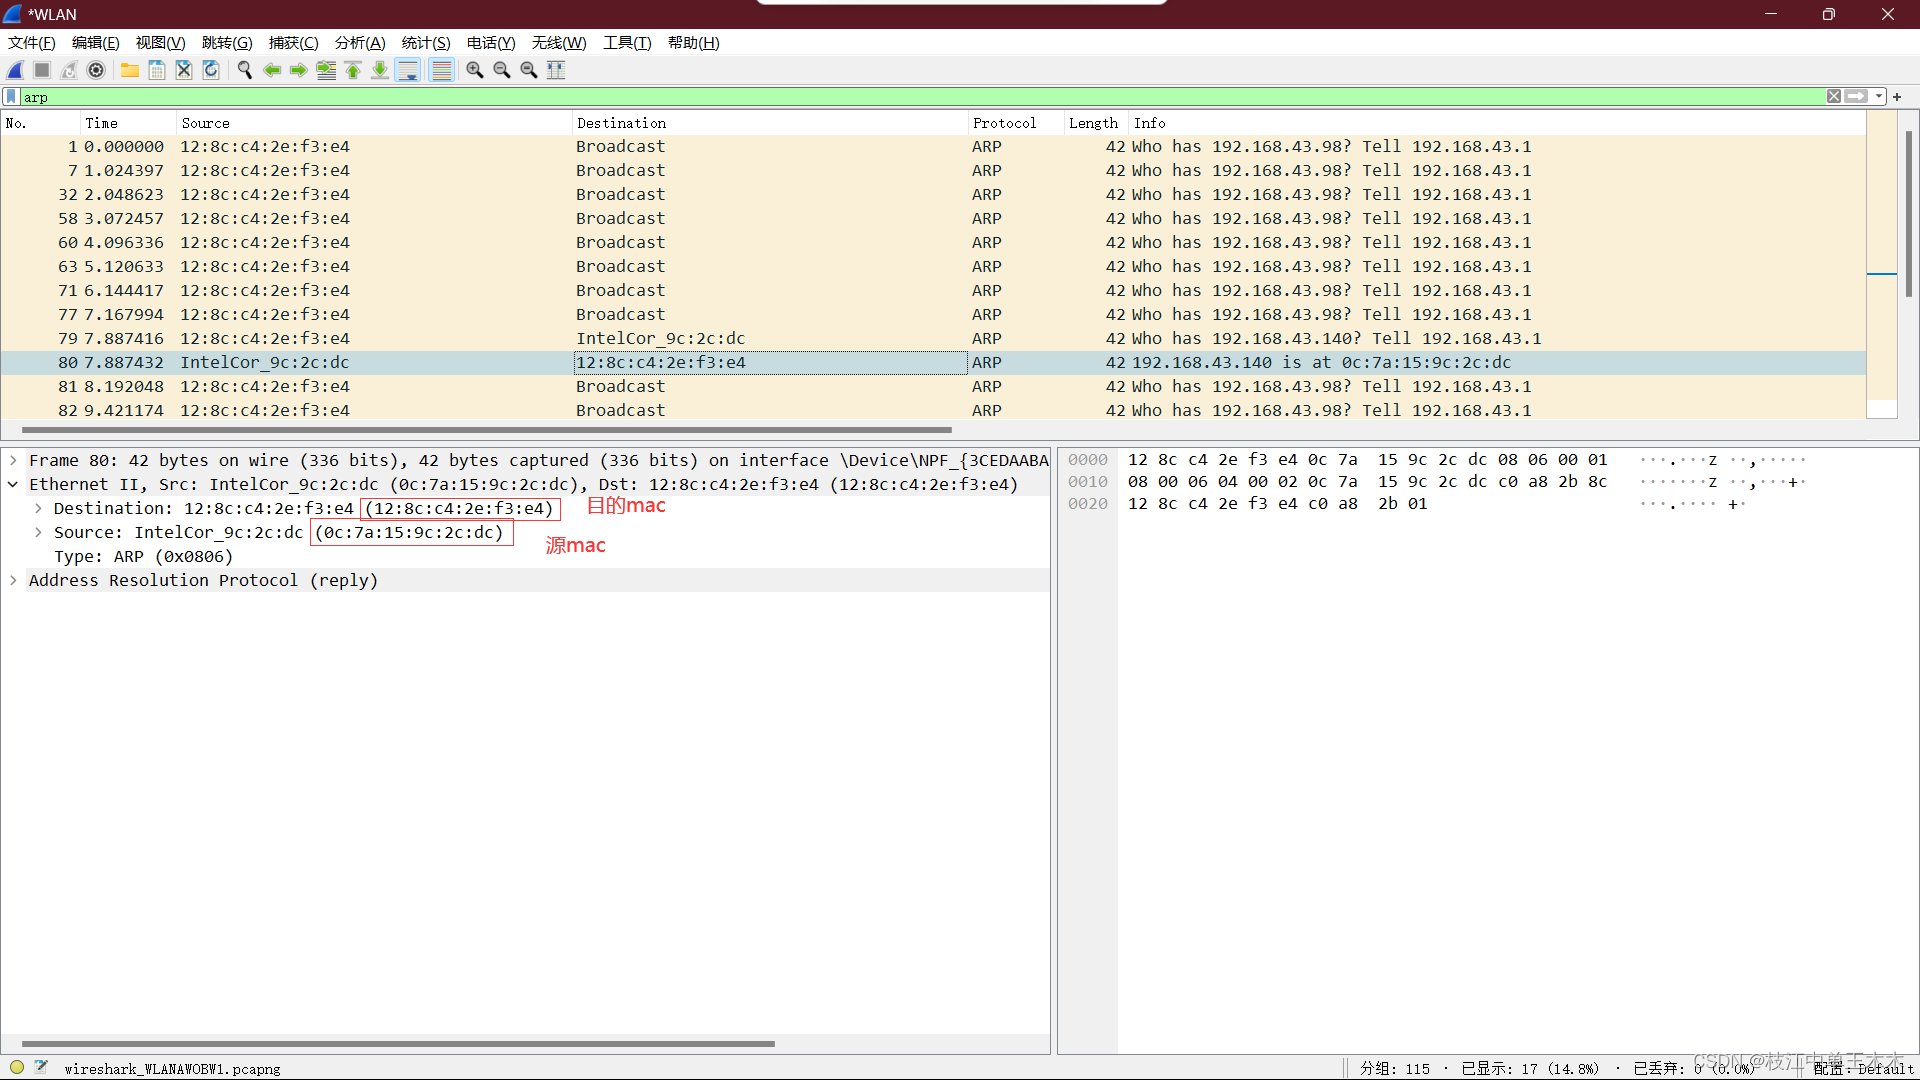Stop the running capture

pos(42,70)
